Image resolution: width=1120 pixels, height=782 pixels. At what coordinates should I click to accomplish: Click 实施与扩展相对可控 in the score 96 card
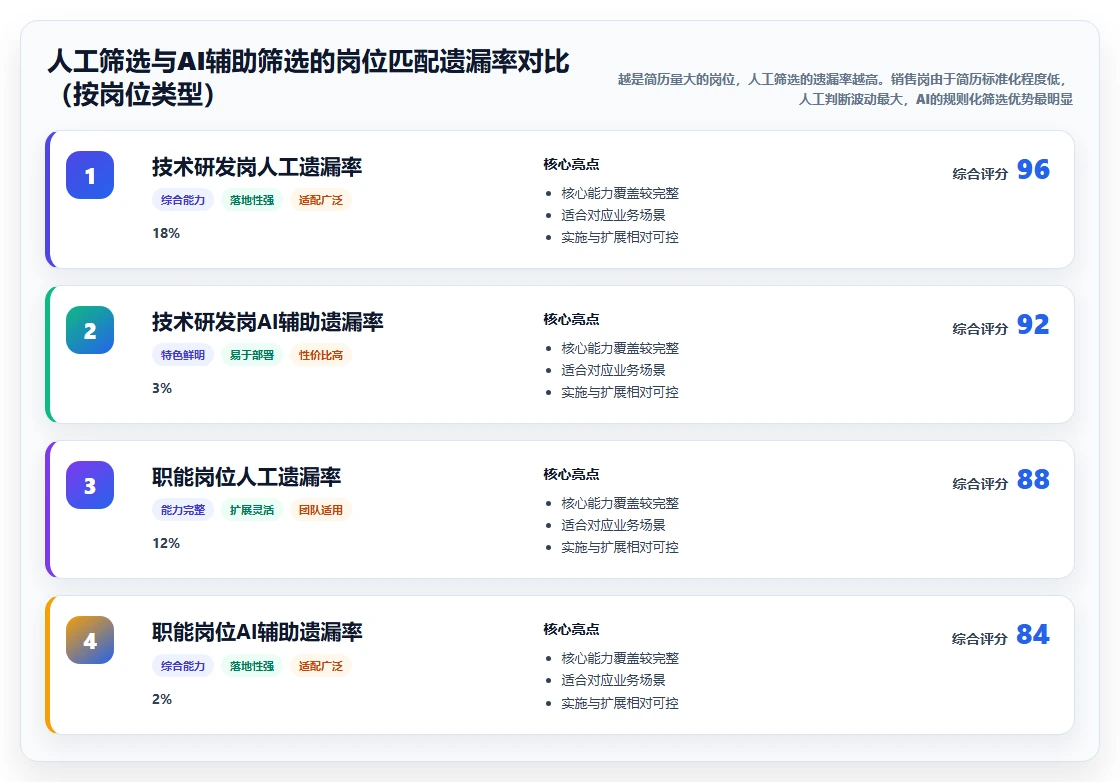pos(620,237)
